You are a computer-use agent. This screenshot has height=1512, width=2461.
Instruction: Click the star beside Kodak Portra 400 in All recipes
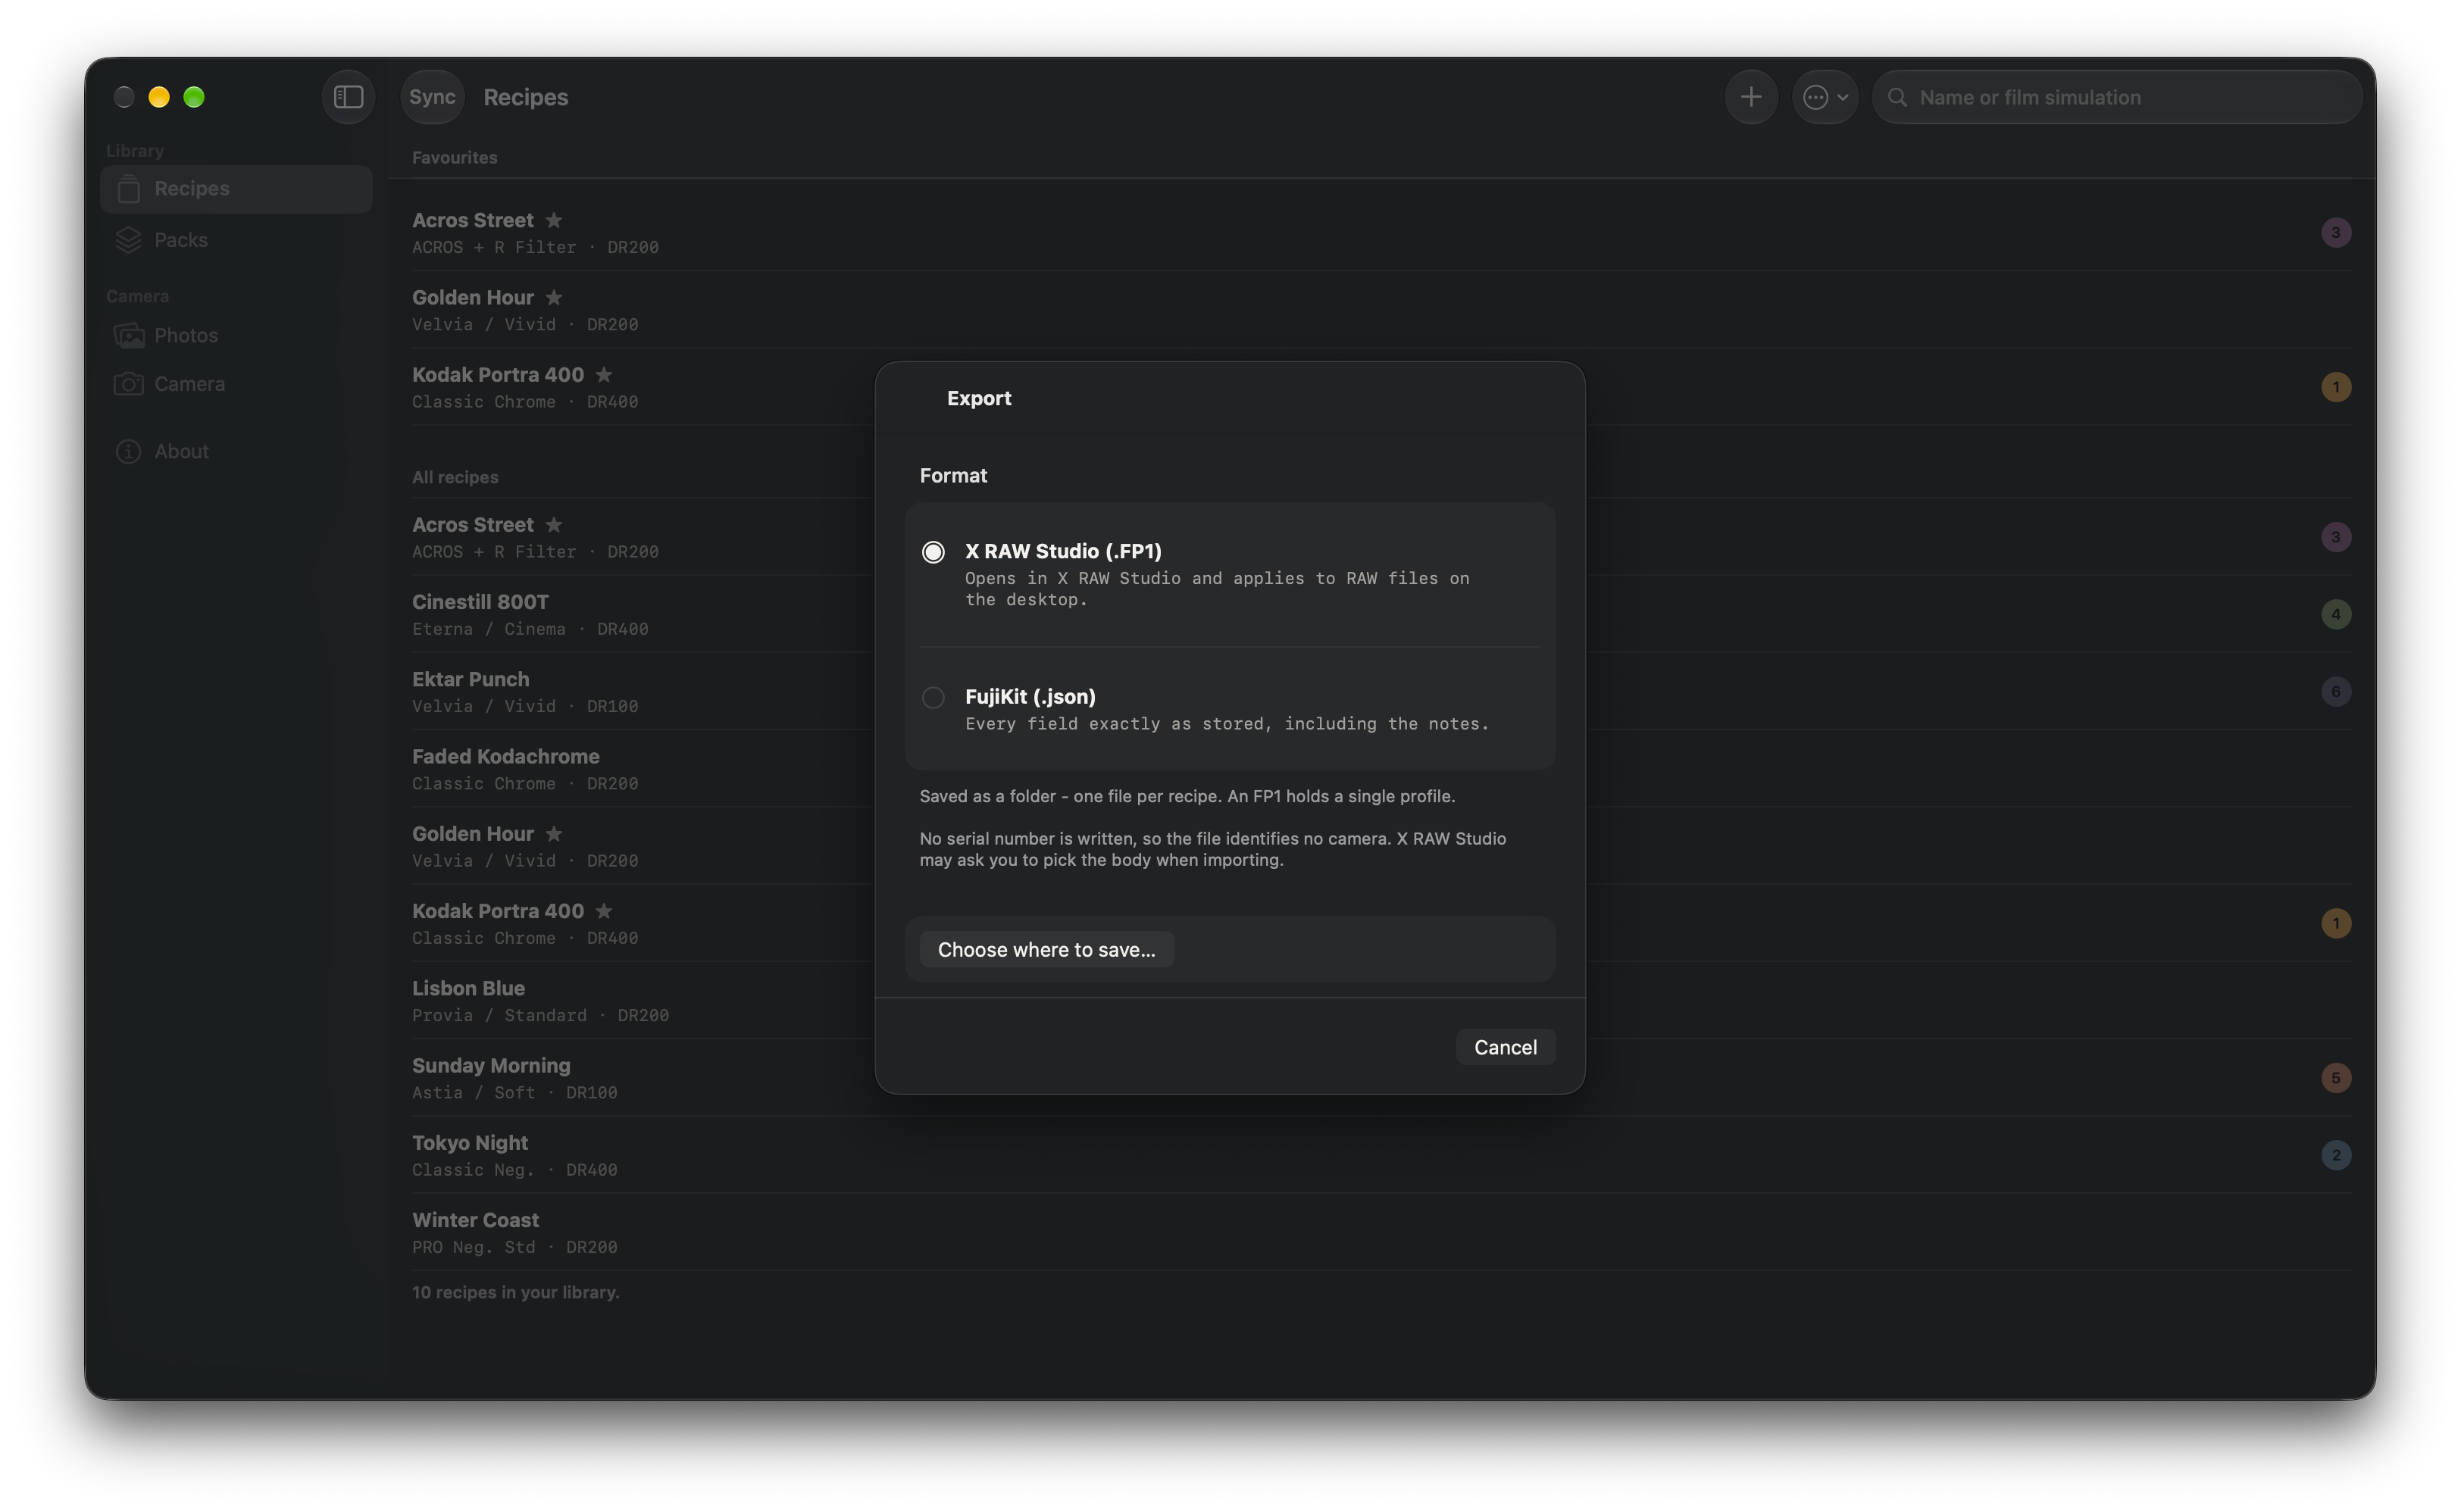click(603, 911)
